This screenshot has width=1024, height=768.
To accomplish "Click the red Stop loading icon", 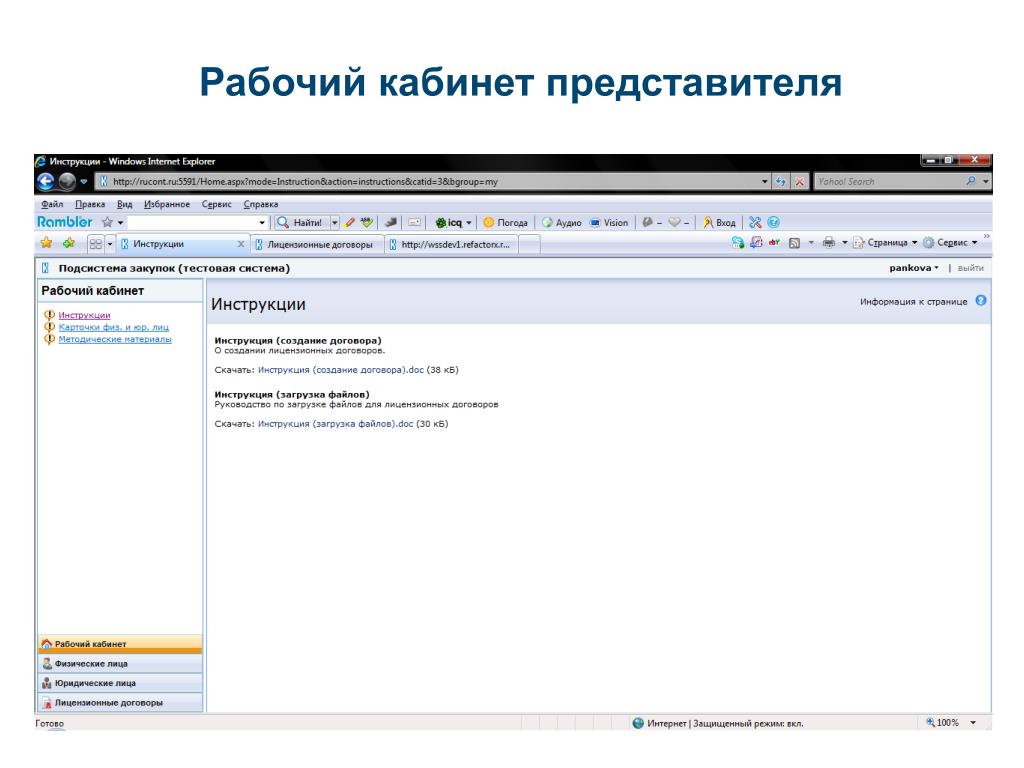I will pyautogui.click(x=799, y=182).
